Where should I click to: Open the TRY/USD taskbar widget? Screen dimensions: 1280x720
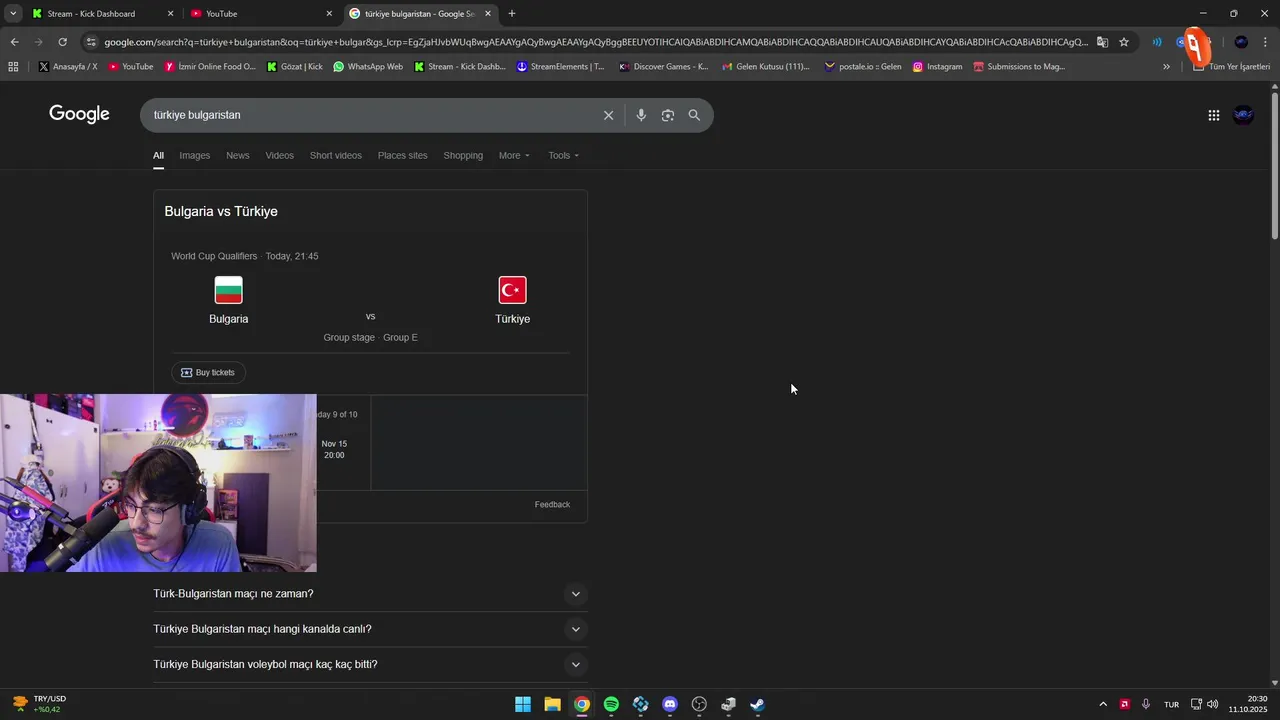38,704
